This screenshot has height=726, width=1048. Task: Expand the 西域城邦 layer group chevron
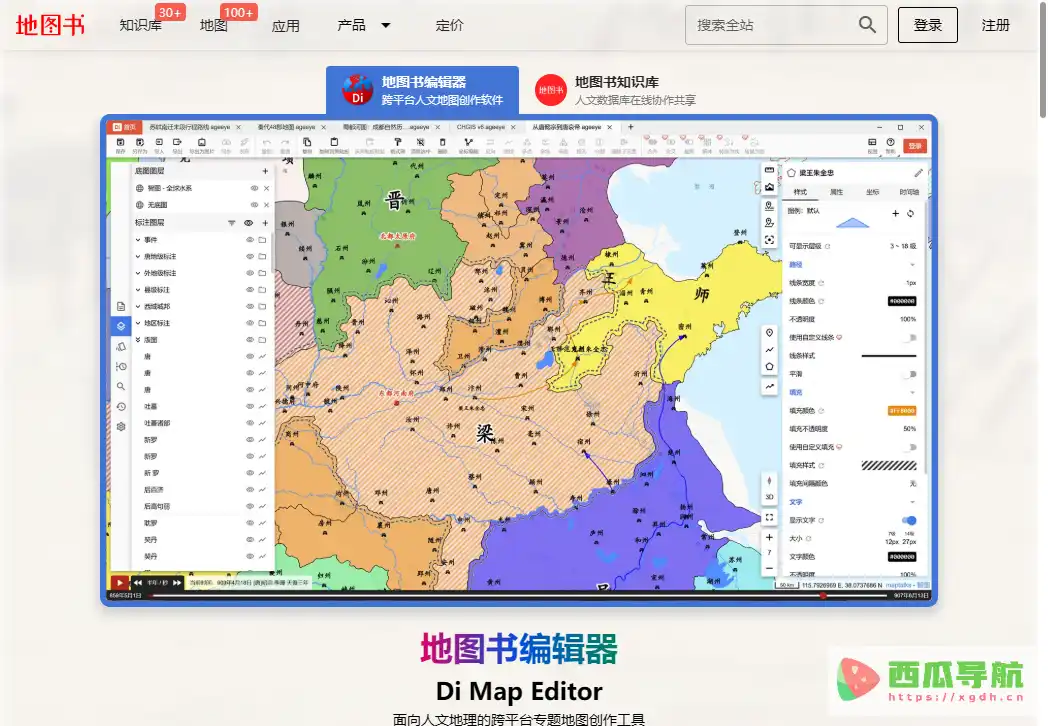138,306
